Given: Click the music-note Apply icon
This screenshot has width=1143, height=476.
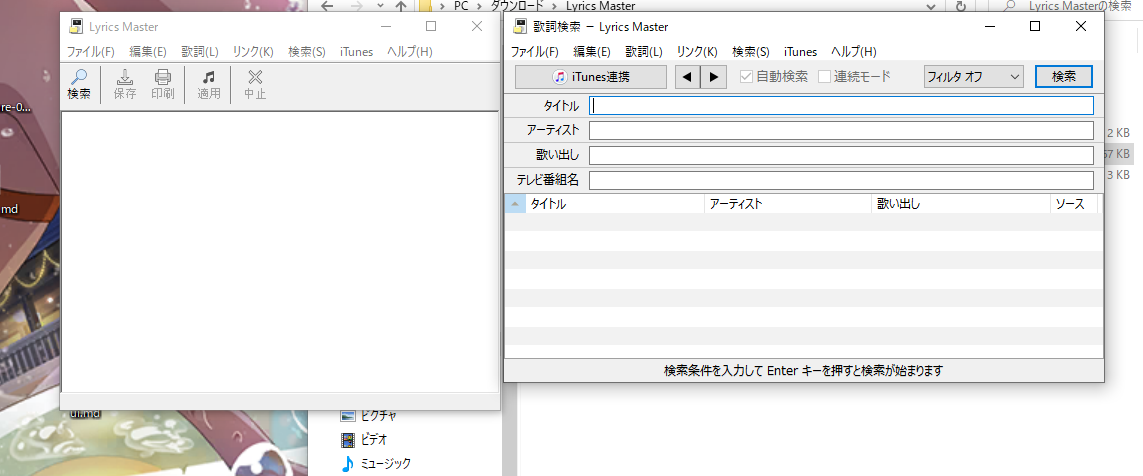Looking at the screenshot, I should coord(209,84).
